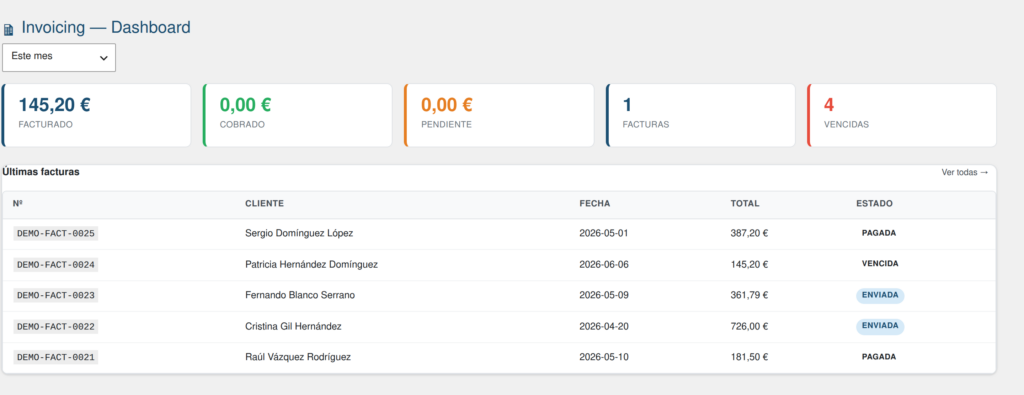Click client Fernando Blanco Serrano
This screenshot has width=1024, height=395.
(x=300, y=295)
